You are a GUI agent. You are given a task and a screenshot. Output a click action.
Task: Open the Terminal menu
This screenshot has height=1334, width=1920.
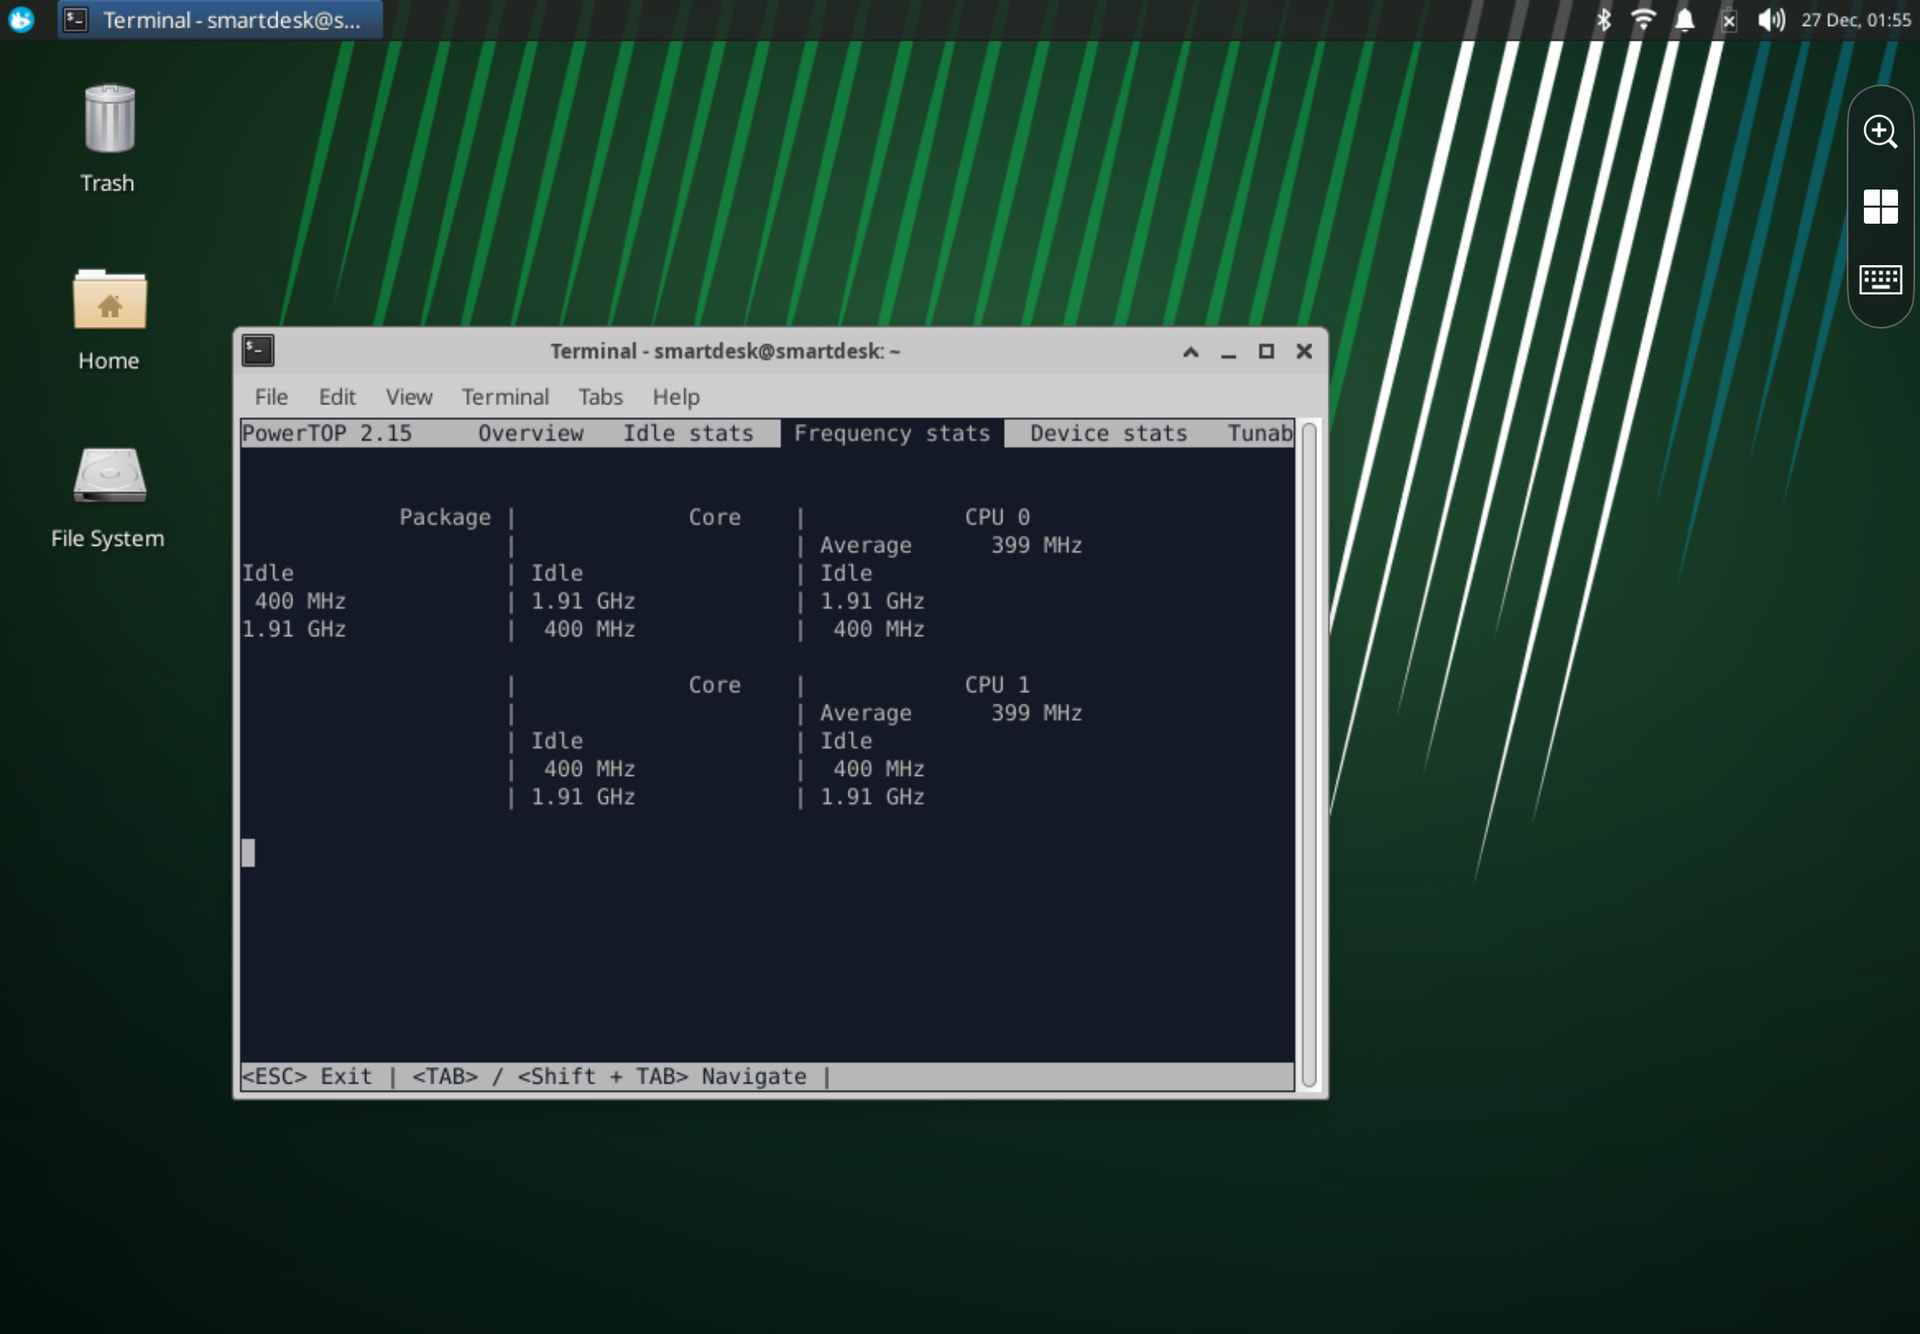[x=505, y=397]
